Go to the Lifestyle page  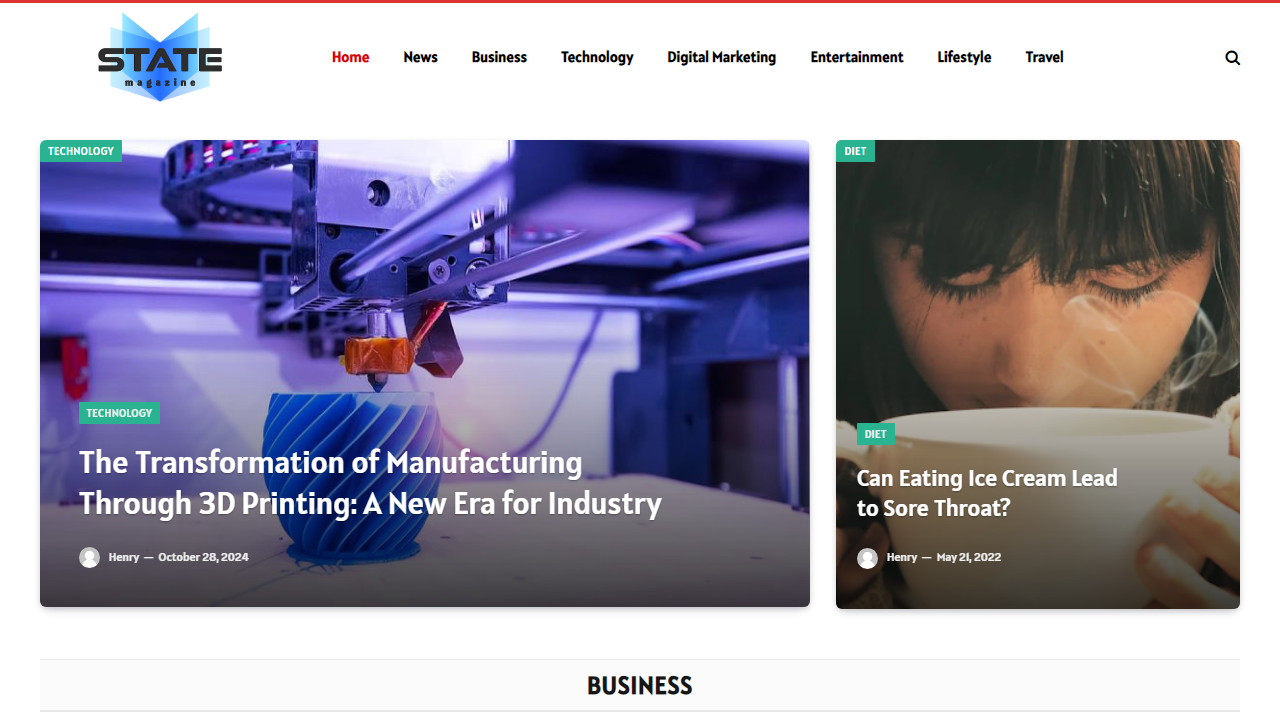pos(964,57)
